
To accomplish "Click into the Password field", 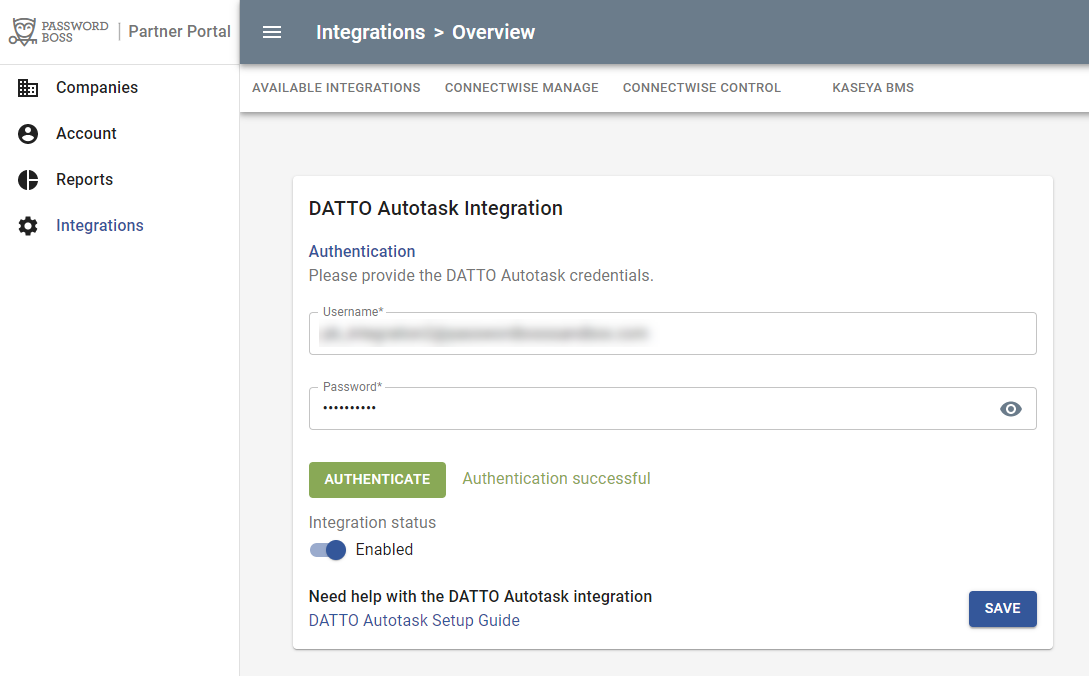I will pyautogui.click(x=672, y=409).
